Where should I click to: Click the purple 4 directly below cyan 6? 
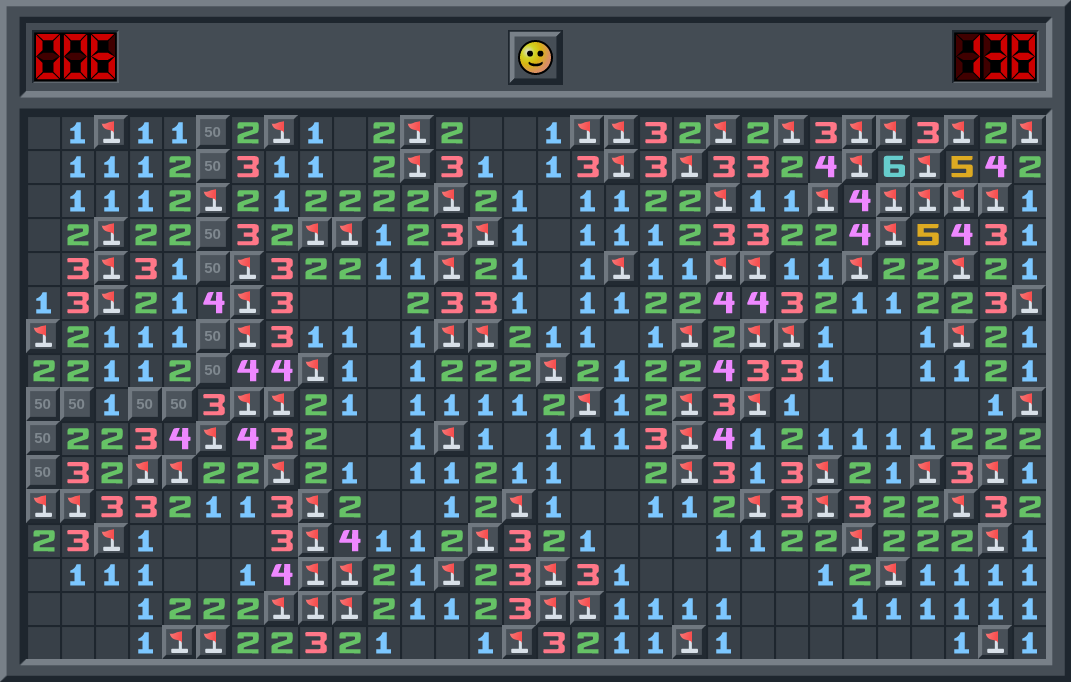859,201
